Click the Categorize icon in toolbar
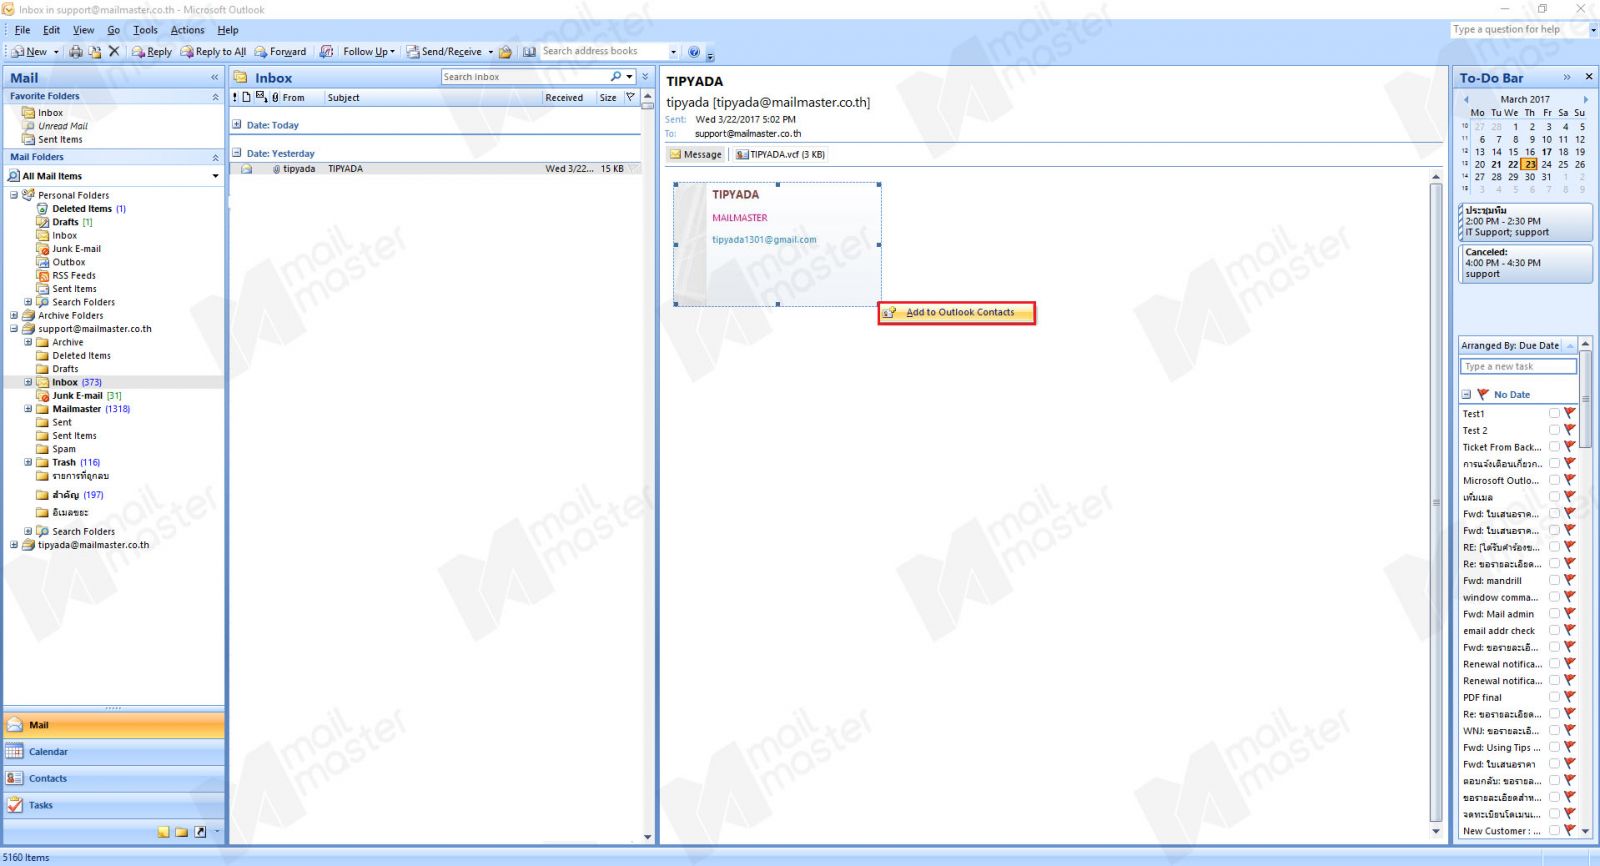Screen dimensions: 1600x866 coord(326,51)
